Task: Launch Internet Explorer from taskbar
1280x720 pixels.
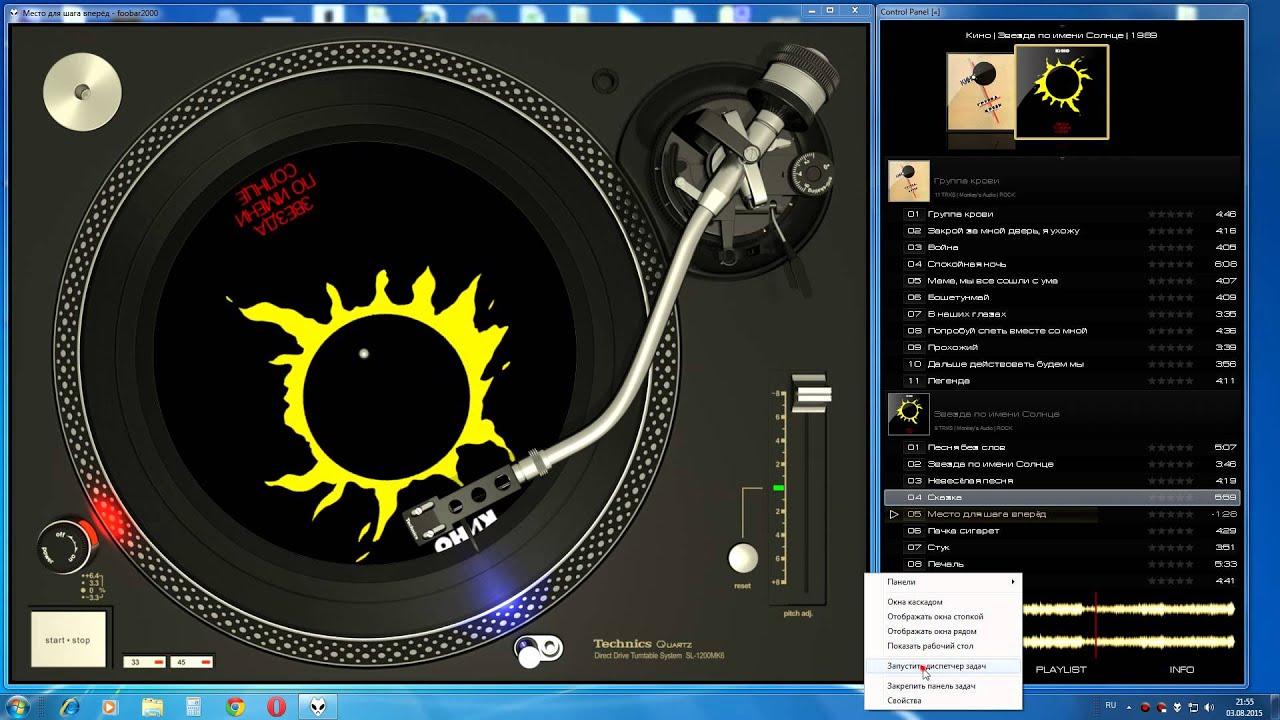Action: click(x=69, y=707)
